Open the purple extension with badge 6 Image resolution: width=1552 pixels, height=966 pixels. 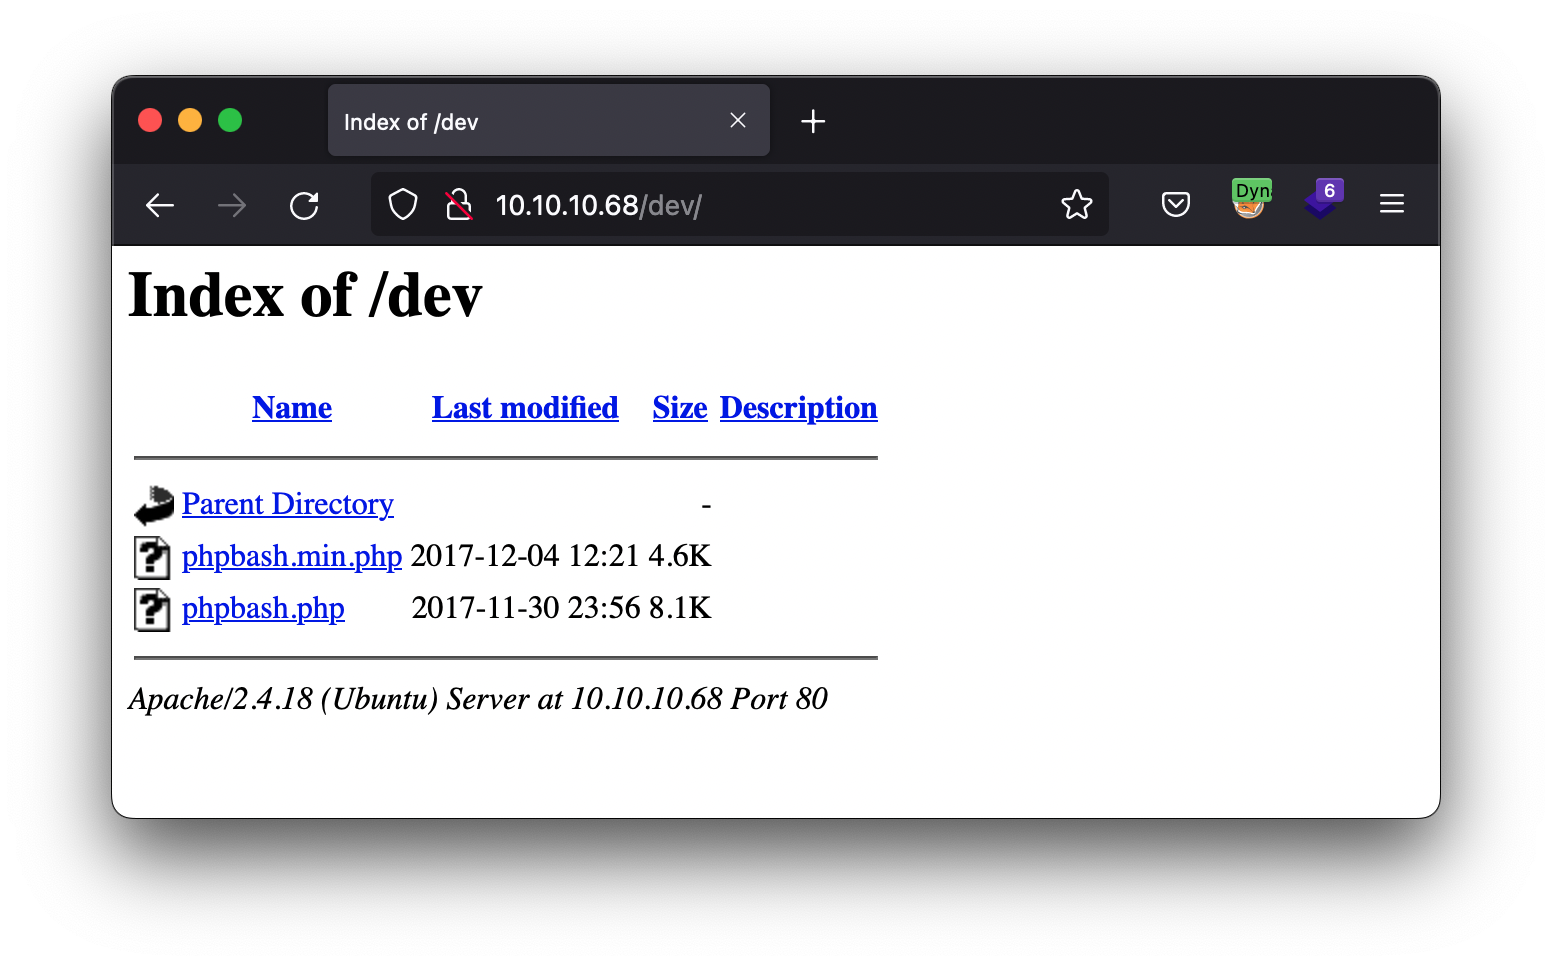pyautogui.click(x=1322, y=200)
